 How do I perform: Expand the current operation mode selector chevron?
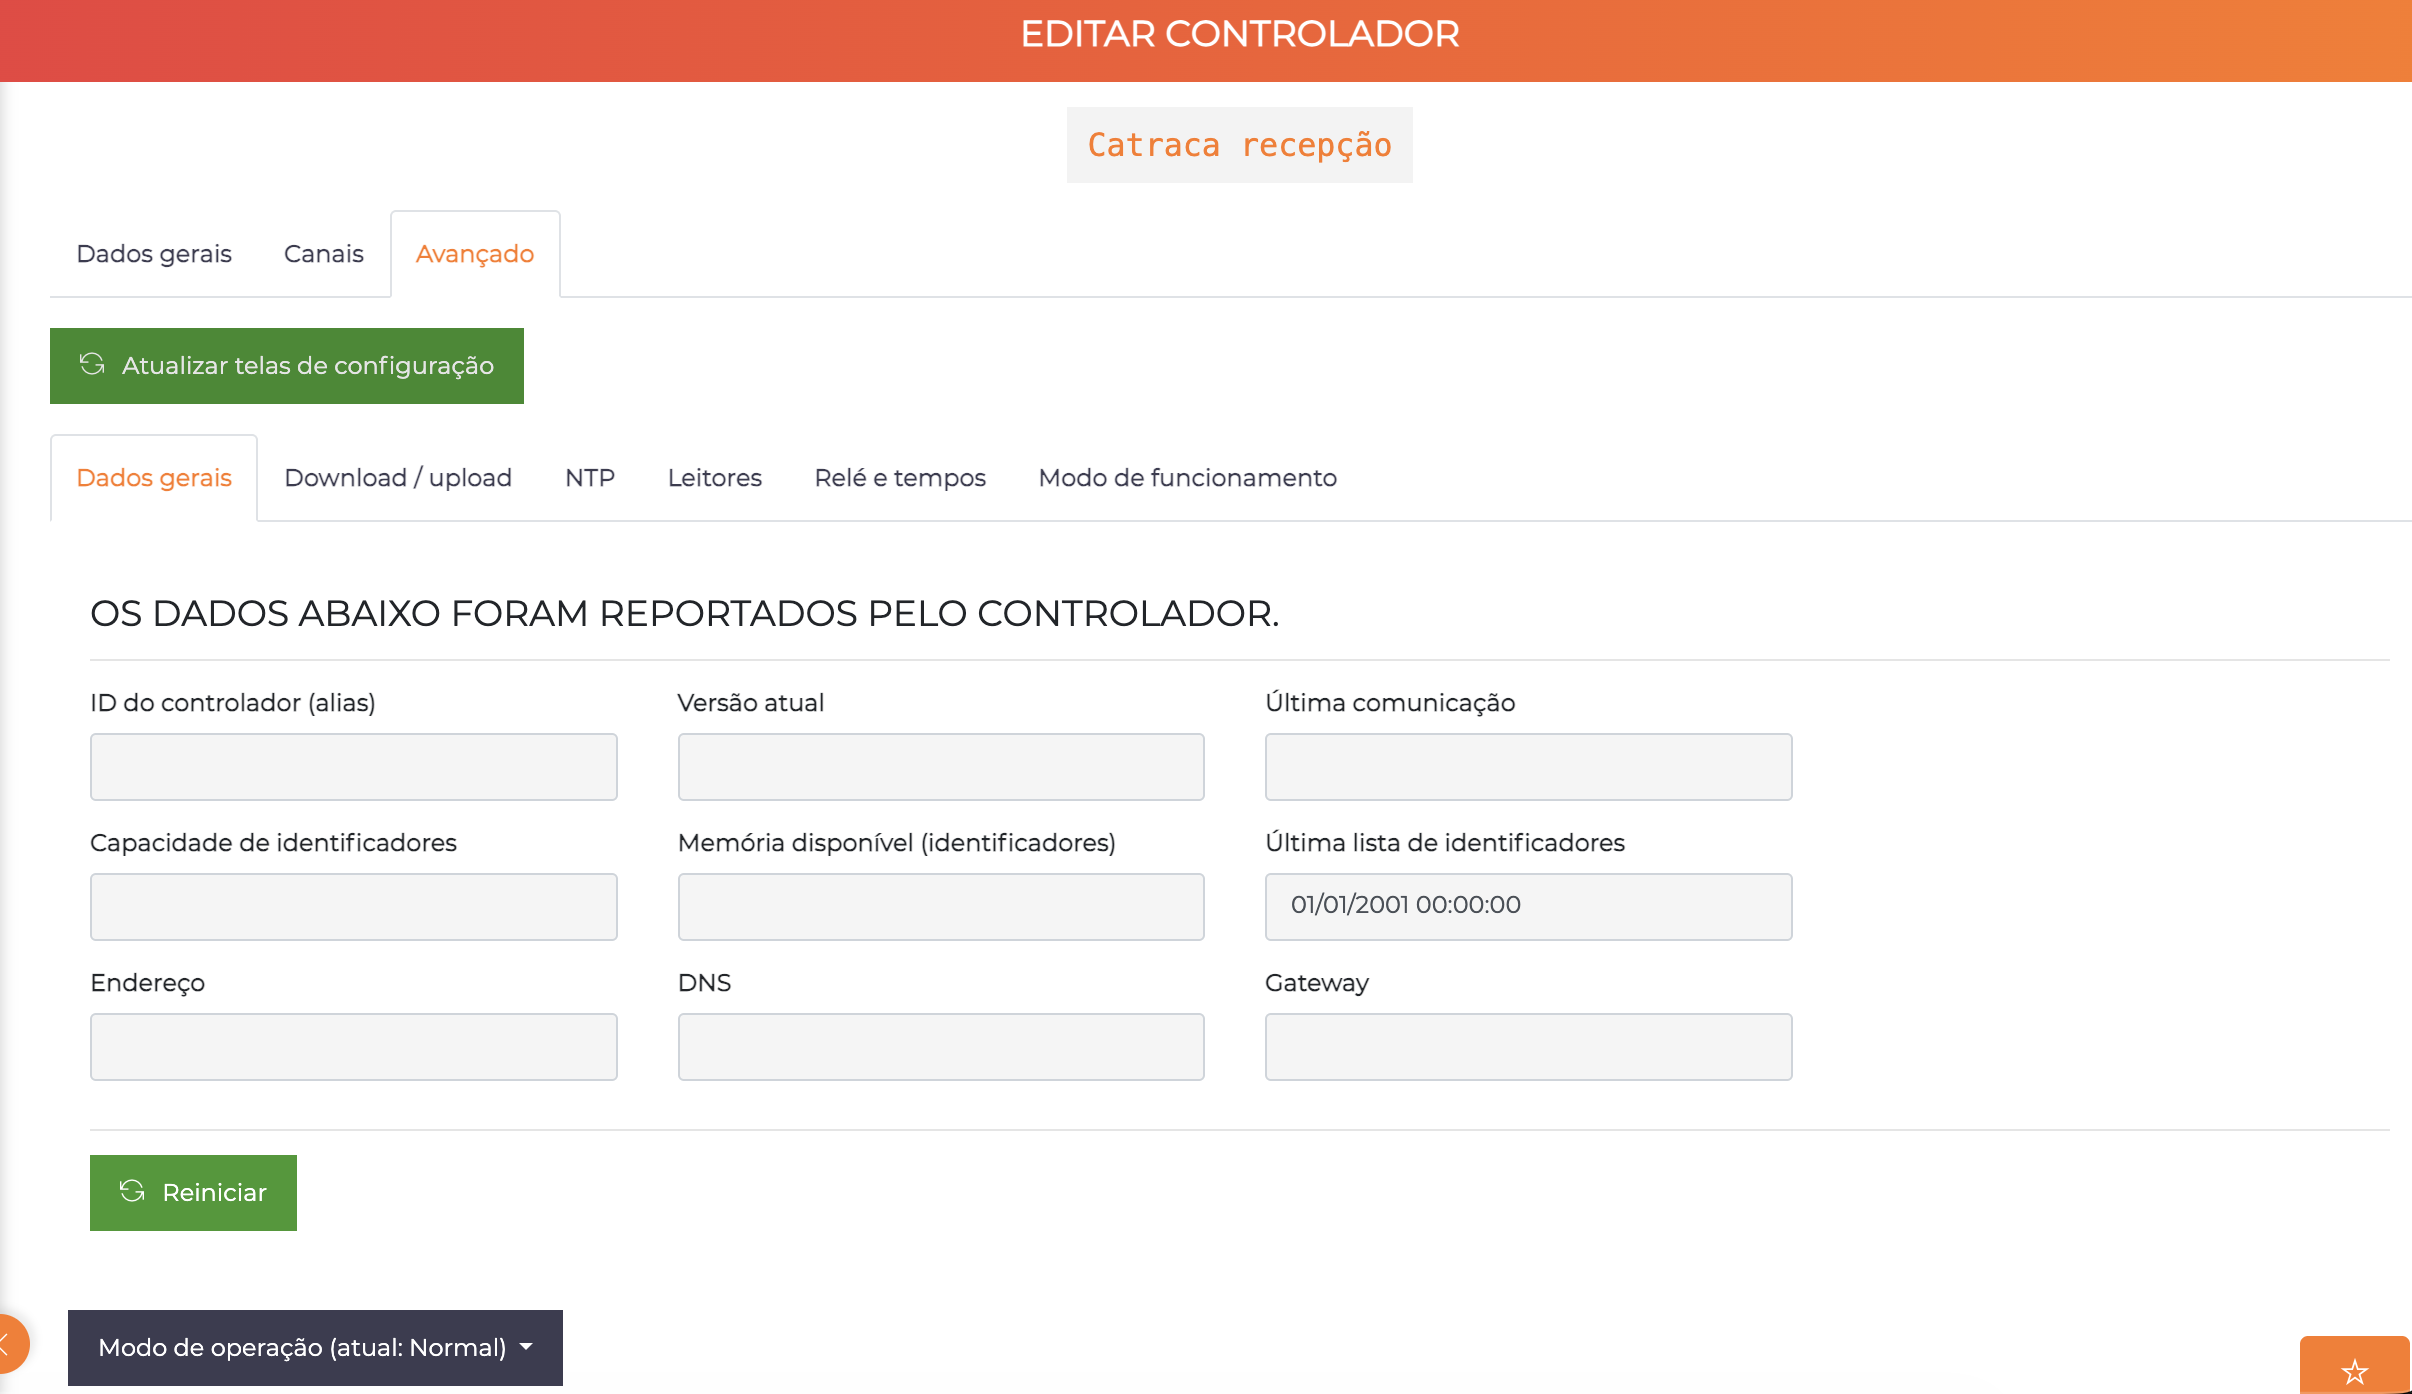(x=527, y=1348)
